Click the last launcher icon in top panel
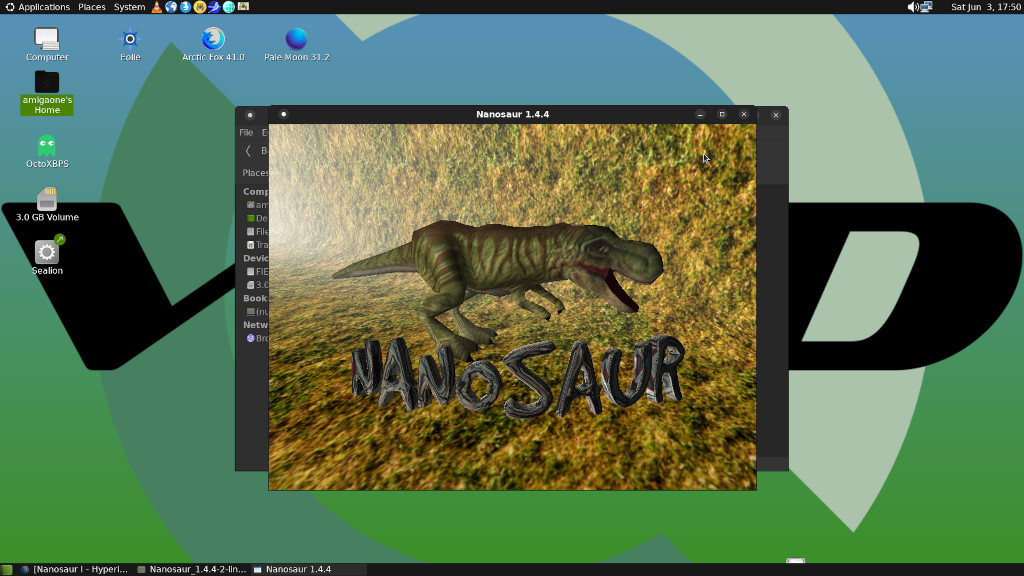 pyautogui.click(x=243, y=7)
